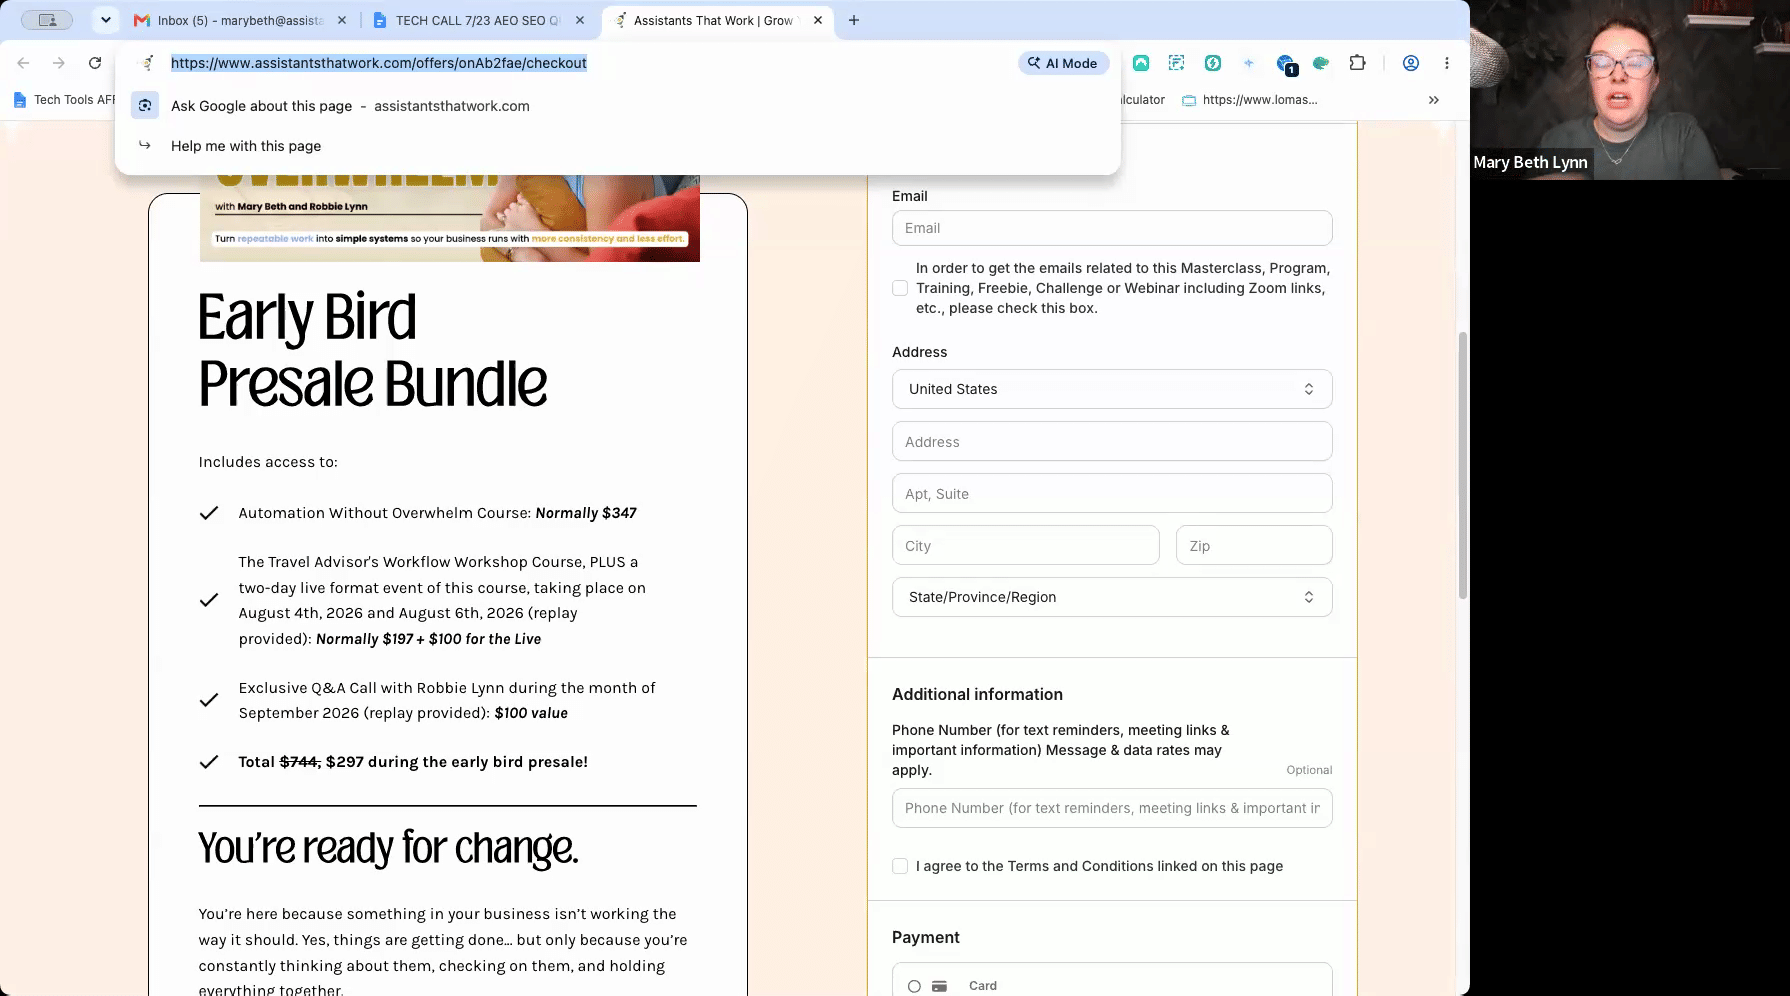The image size is (1790, 996).
Task: Open the green lightning bolt extension
Action: click(1213, 63)
